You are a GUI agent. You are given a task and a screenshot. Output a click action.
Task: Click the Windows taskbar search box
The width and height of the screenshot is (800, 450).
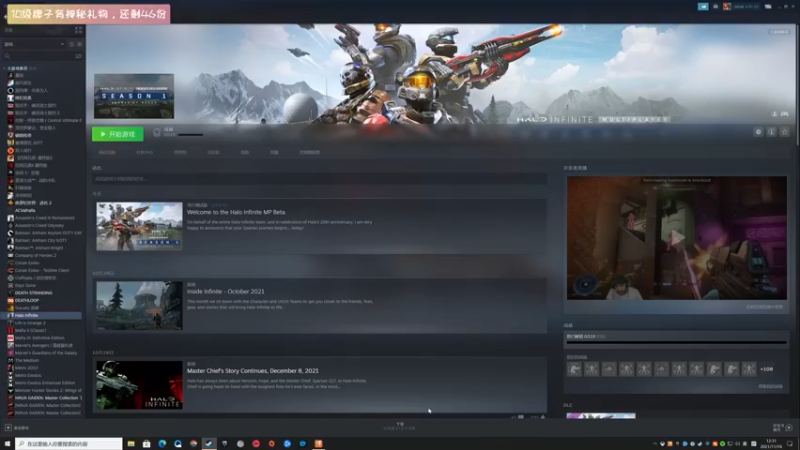[69, 444]
